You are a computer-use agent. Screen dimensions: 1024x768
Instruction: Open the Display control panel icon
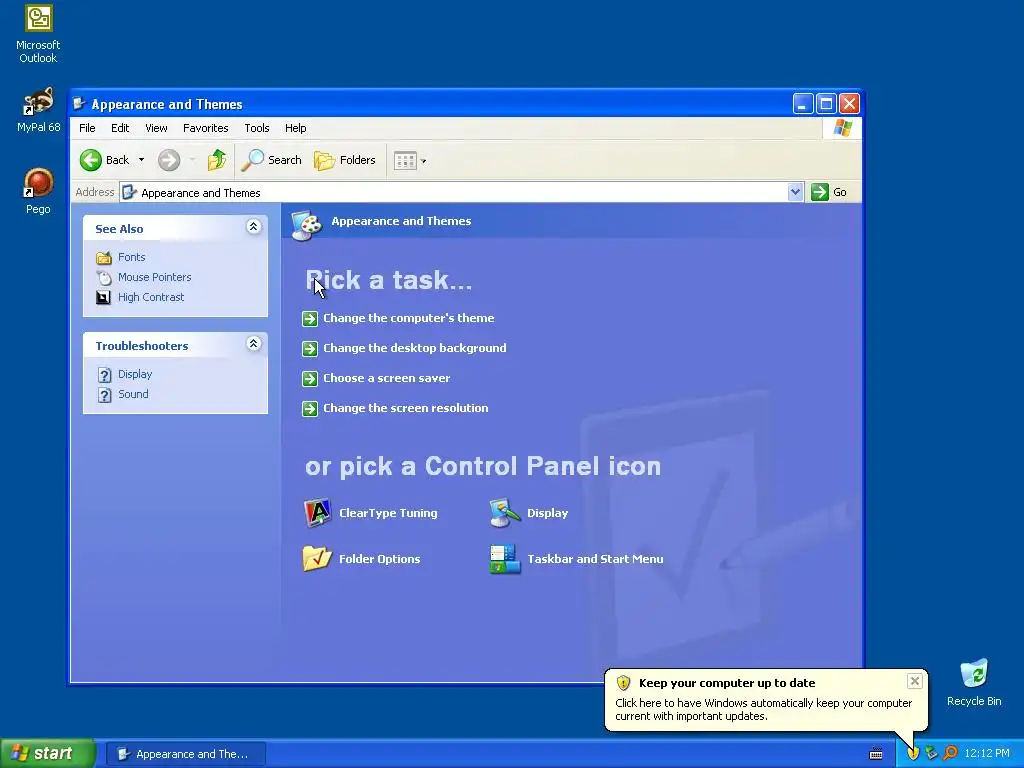point(505,513)
